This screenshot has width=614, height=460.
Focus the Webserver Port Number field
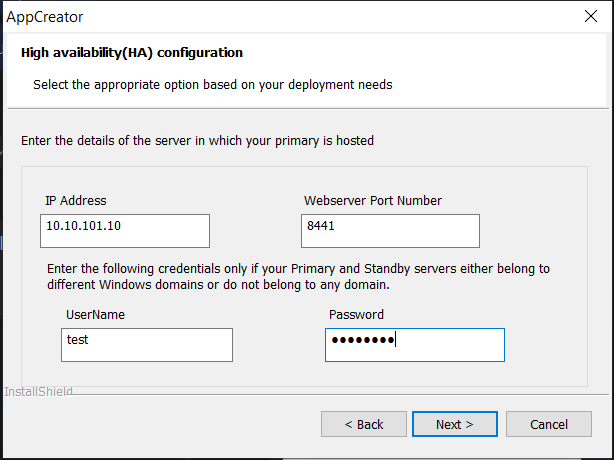click(x=390, y=230)
